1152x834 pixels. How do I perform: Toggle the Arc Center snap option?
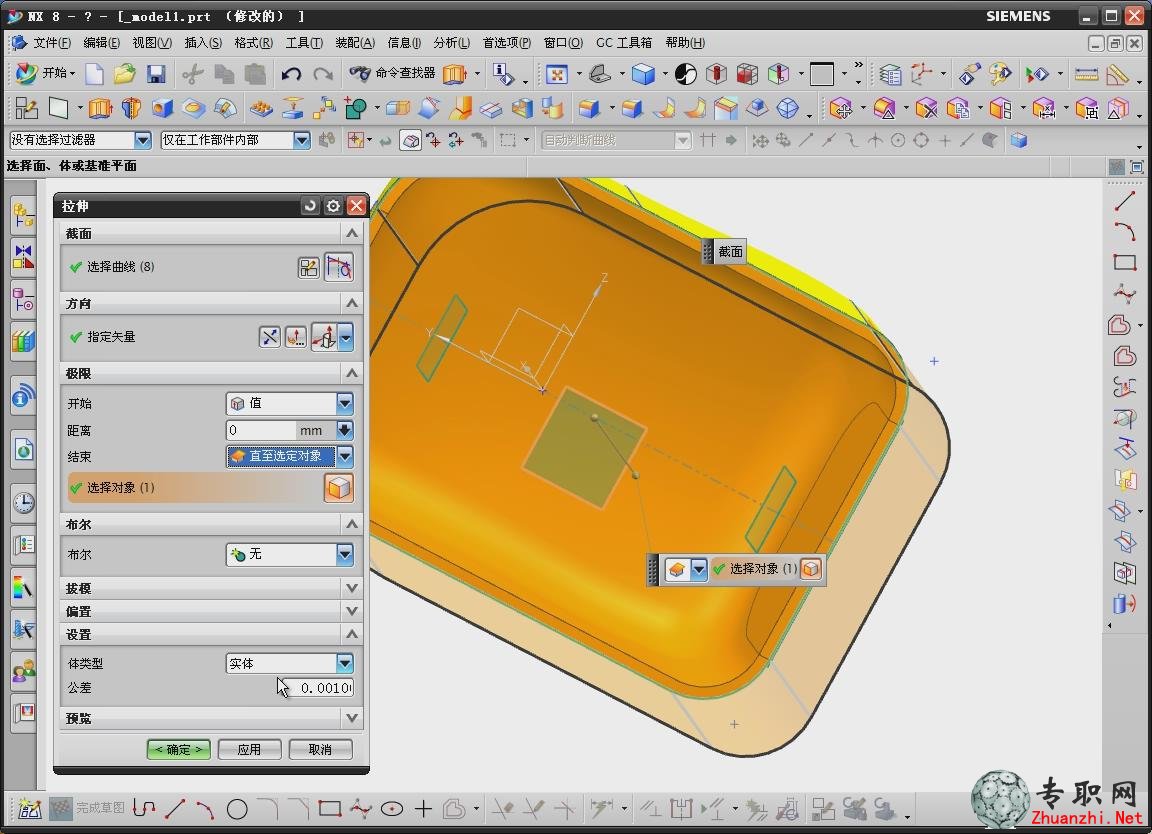point(898,140)
